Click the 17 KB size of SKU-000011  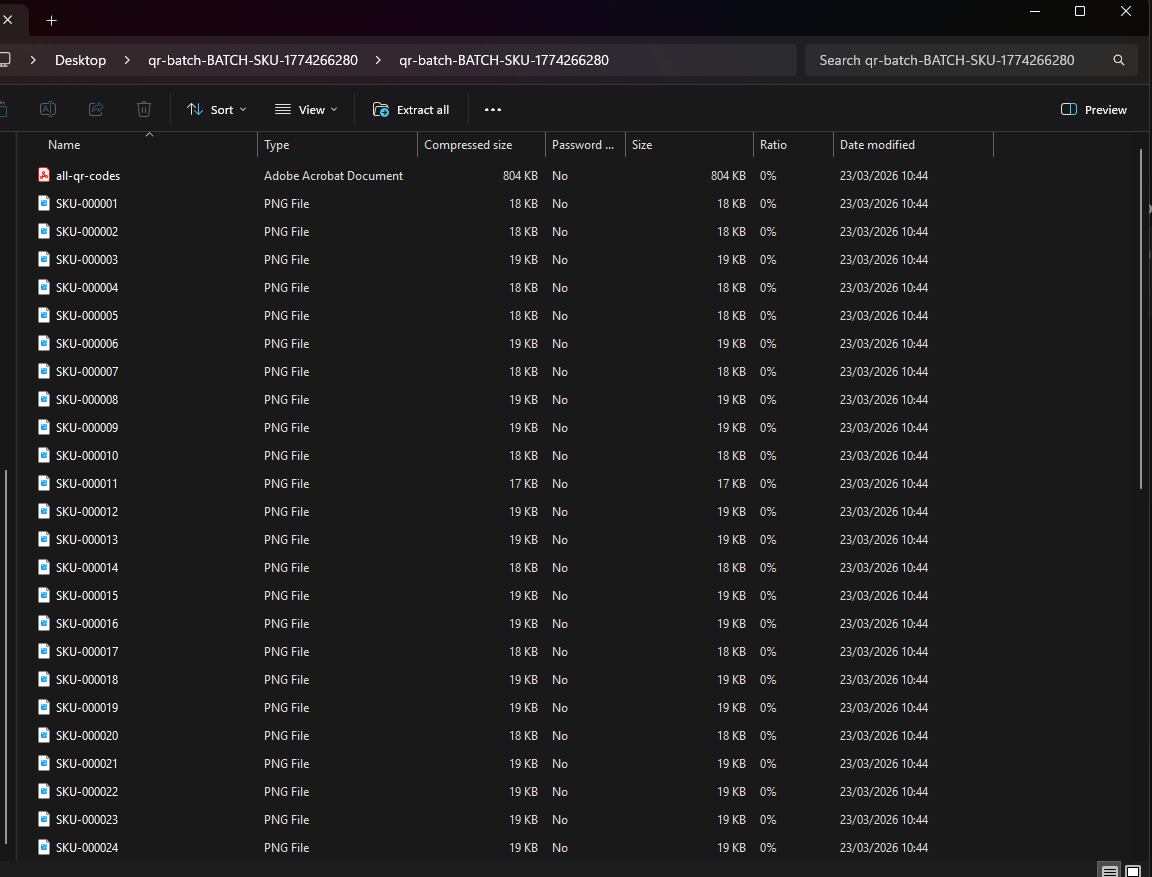click(x=731, y=483)
